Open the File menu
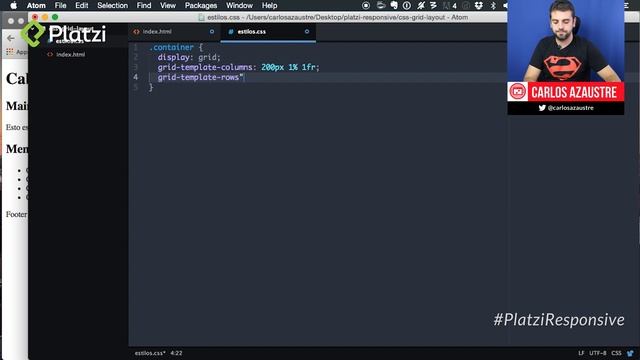The width and height of the screenshot is (640, 360). [60, 5]
